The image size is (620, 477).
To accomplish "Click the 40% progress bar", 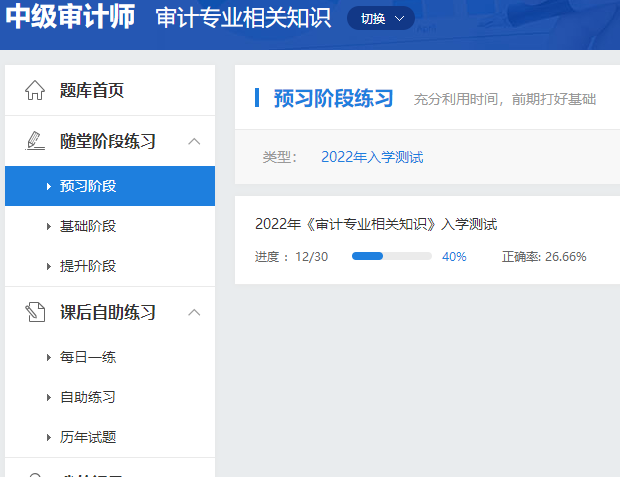I will click(x=392, y=256).
